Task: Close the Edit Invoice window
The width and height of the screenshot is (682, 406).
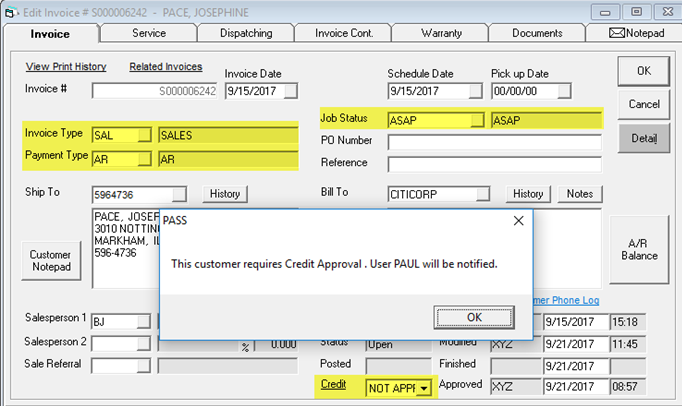Action: (668, 12)
